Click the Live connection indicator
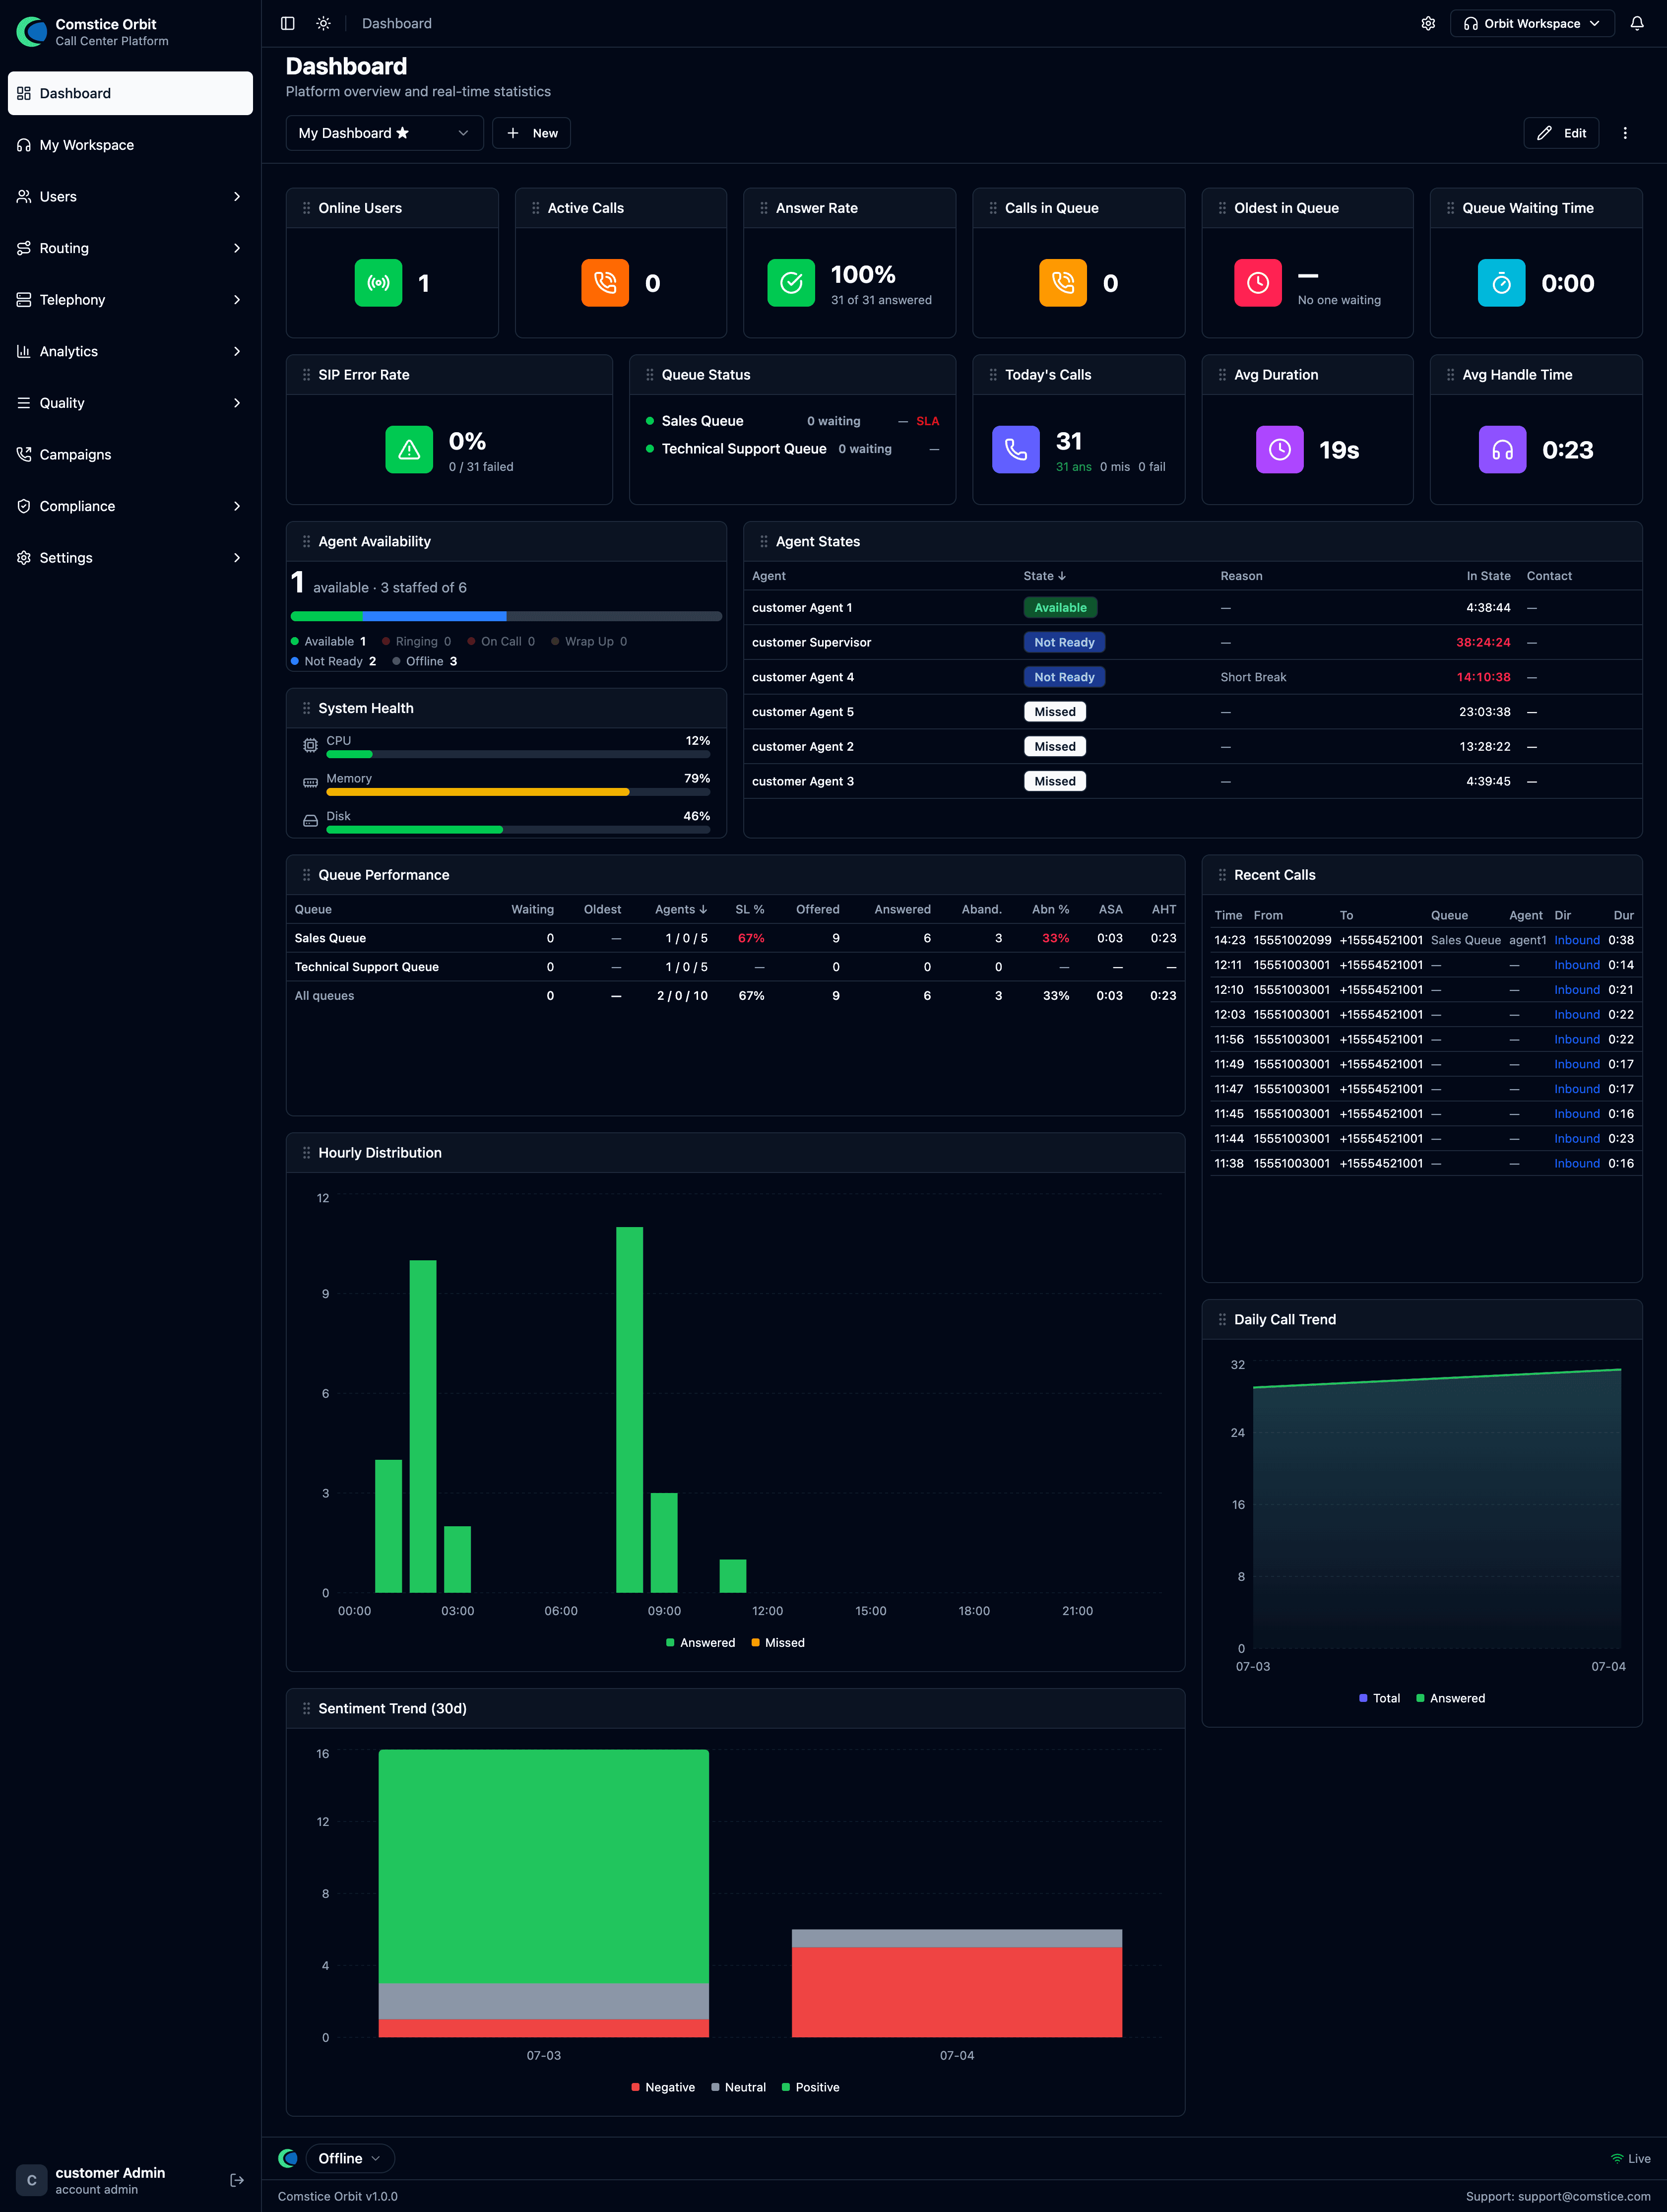Image resolution: width=1667 pixels, height=2212 pixels. (1630, 2158)
